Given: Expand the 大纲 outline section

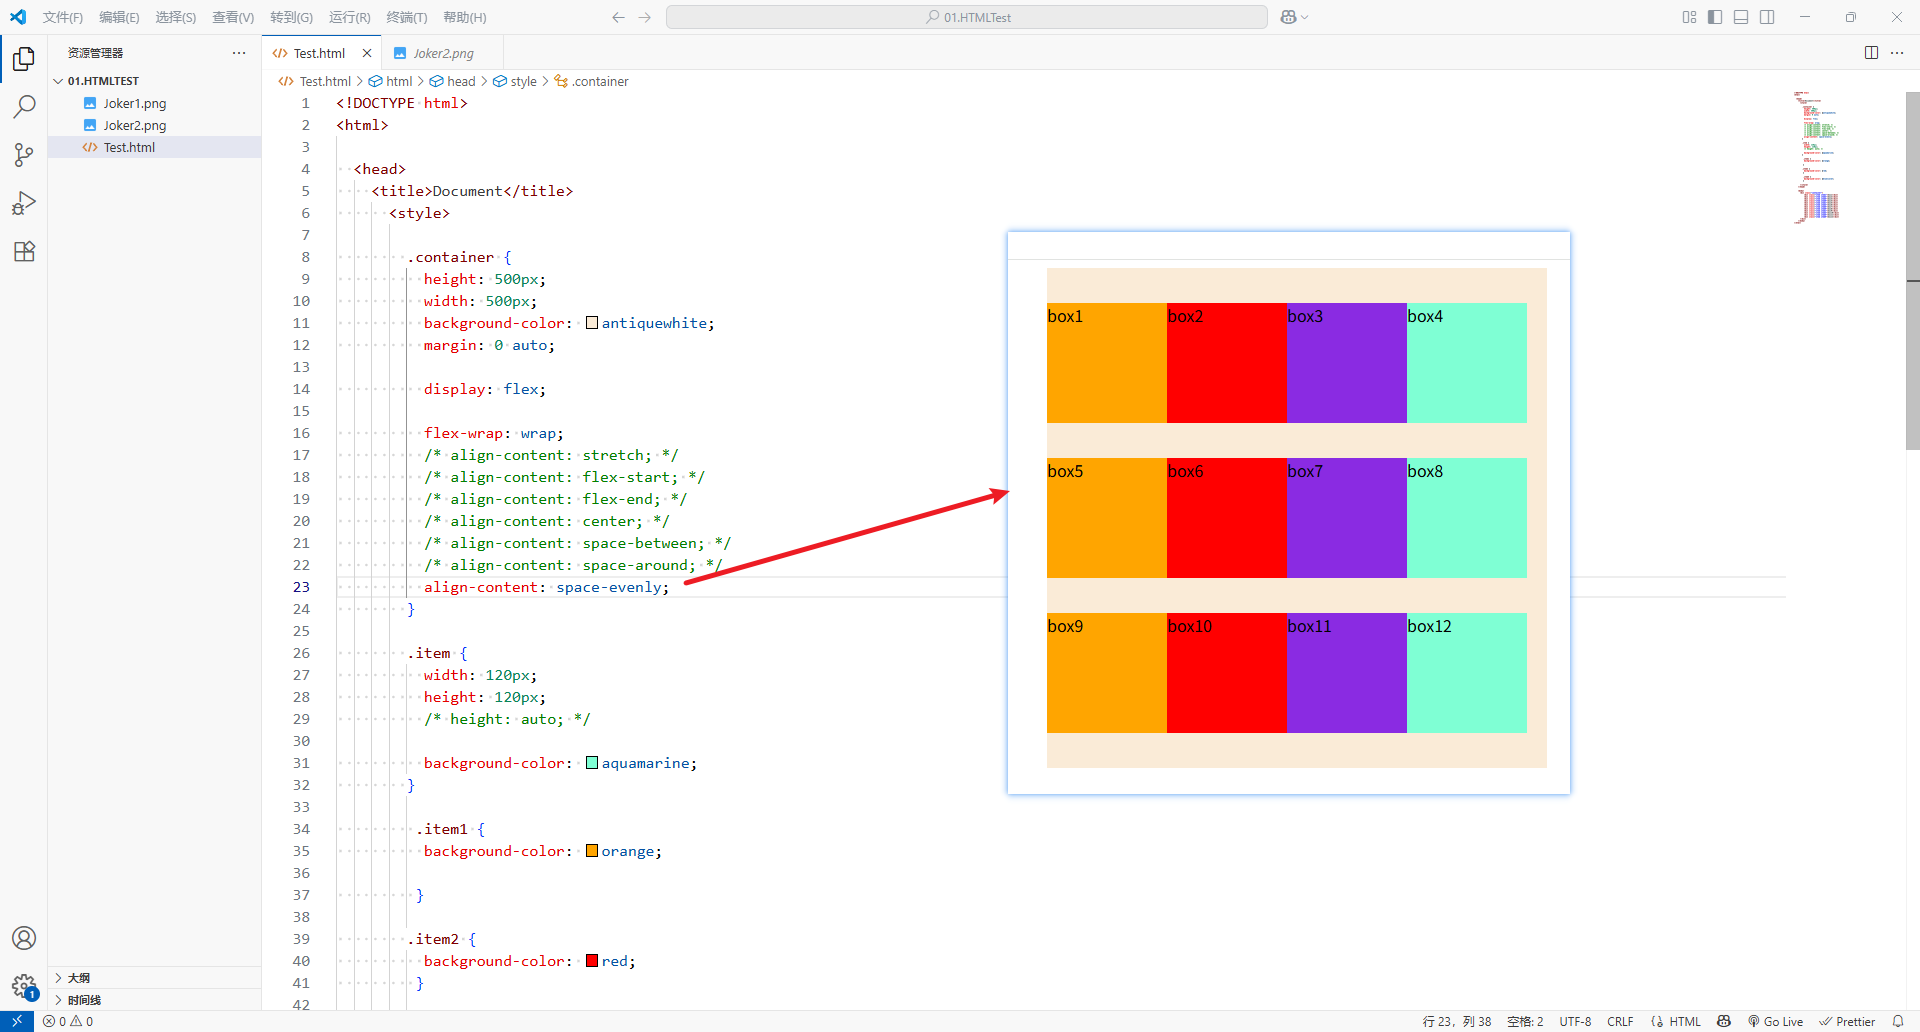Looking at the screenshot, I should point(155,978).
